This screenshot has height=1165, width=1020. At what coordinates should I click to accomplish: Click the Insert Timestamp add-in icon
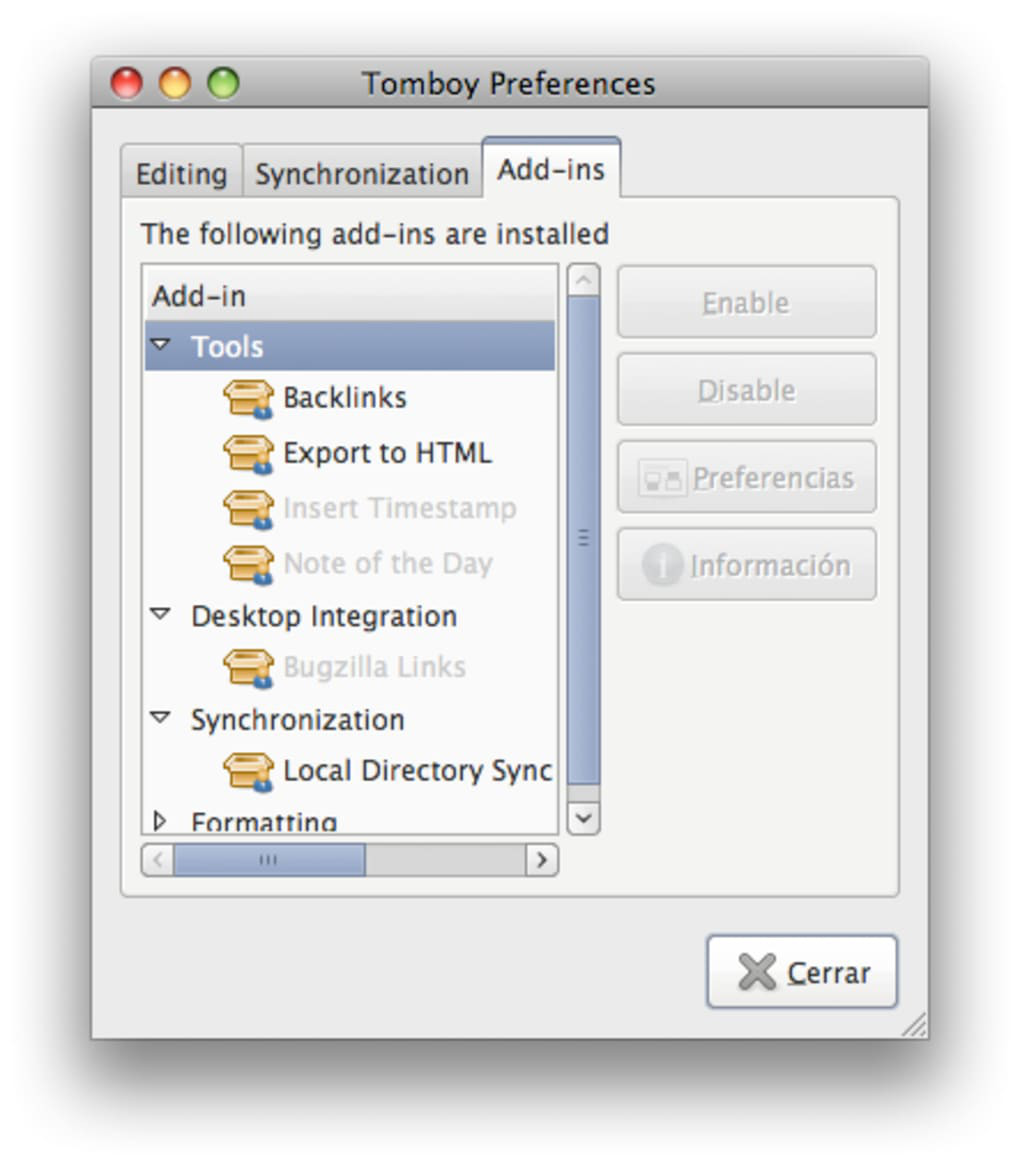[x=248, y=509]
